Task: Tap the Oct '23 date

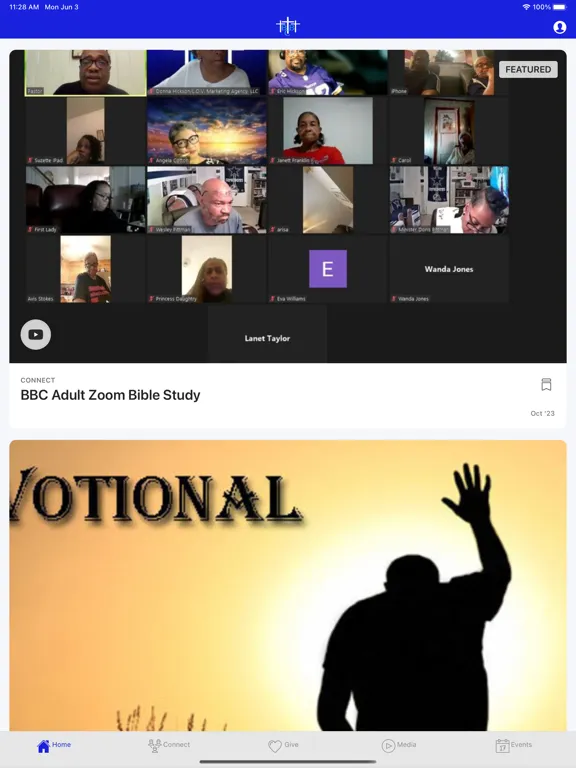Action: 542,413
